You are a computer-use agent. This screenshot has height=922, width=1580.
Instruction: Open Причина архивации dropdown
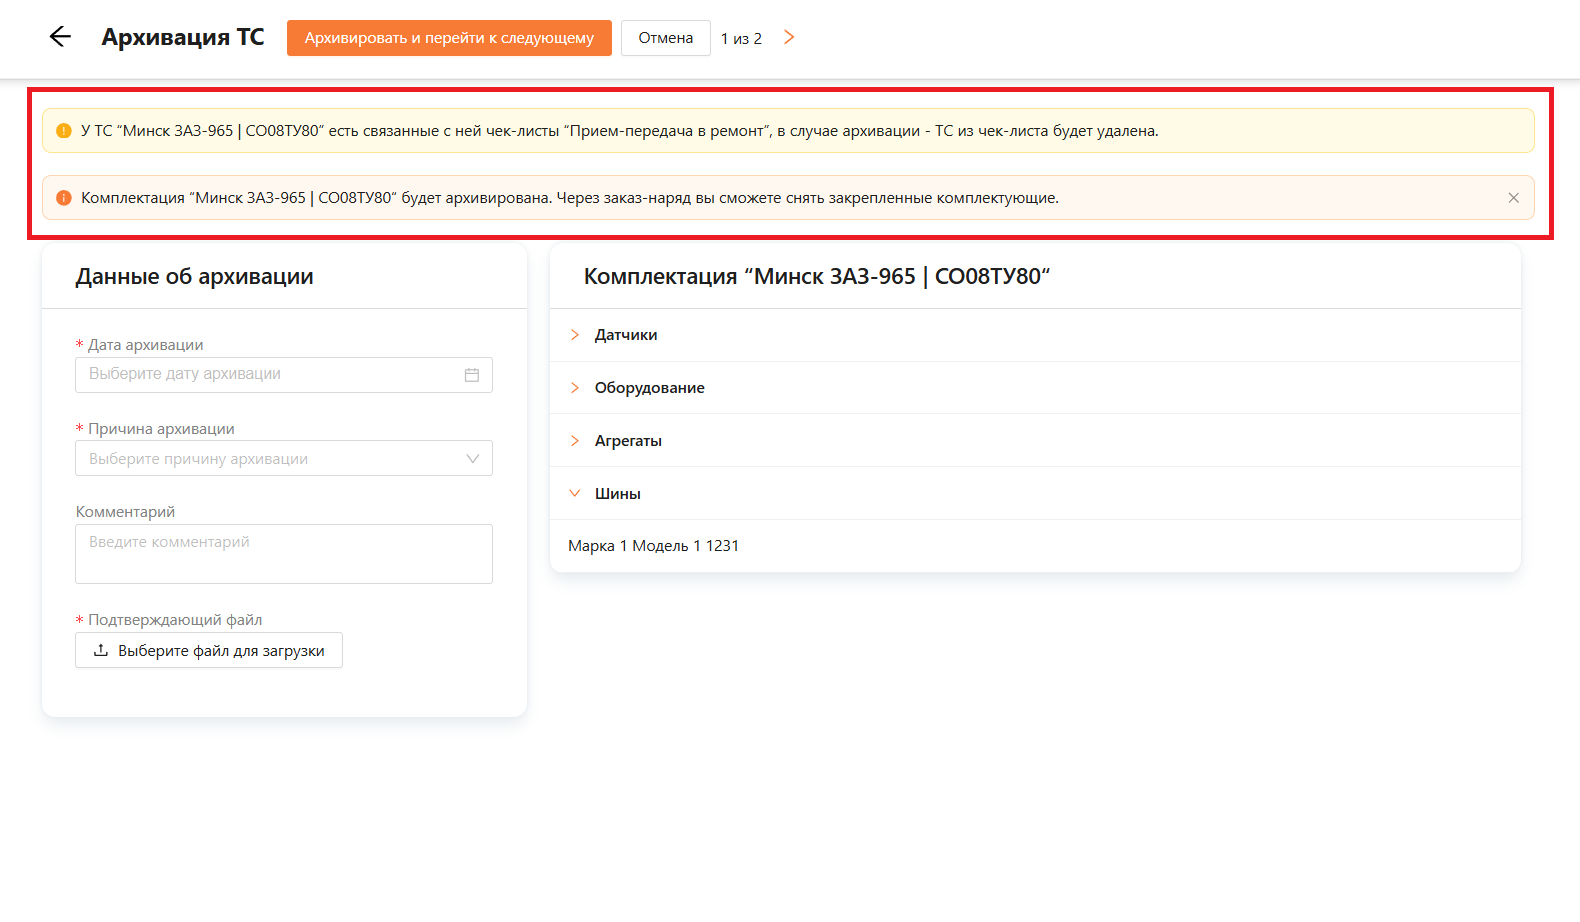[x=283, y=459]
